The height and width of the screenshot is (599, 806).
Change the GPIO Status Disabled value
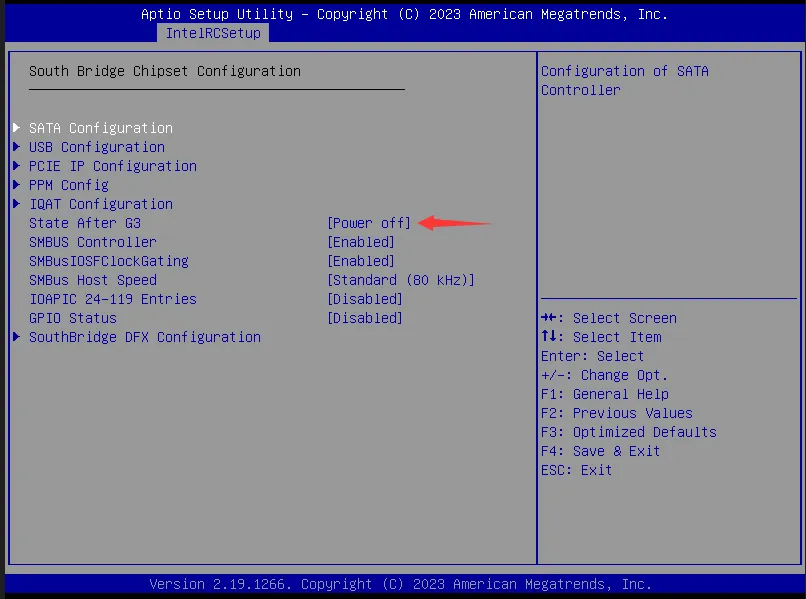point(365,318)
